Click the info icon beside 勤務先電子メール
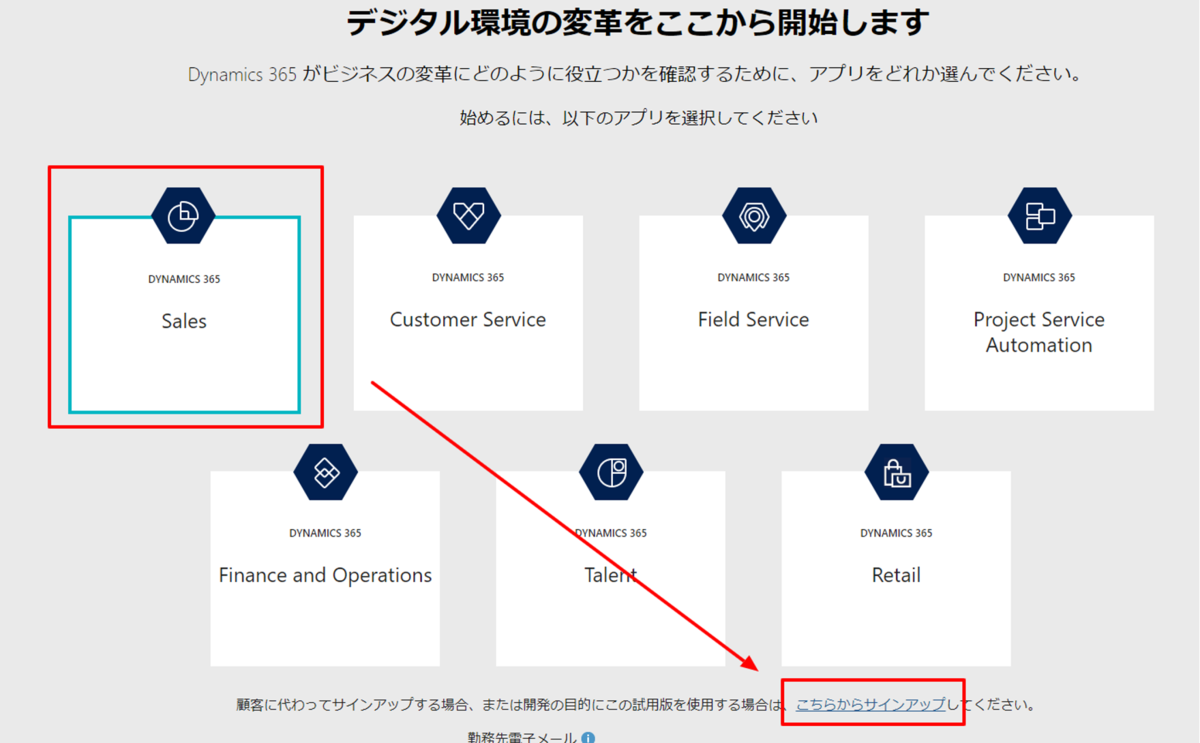This screenshot has height=743, width=1200. (588, 738)
